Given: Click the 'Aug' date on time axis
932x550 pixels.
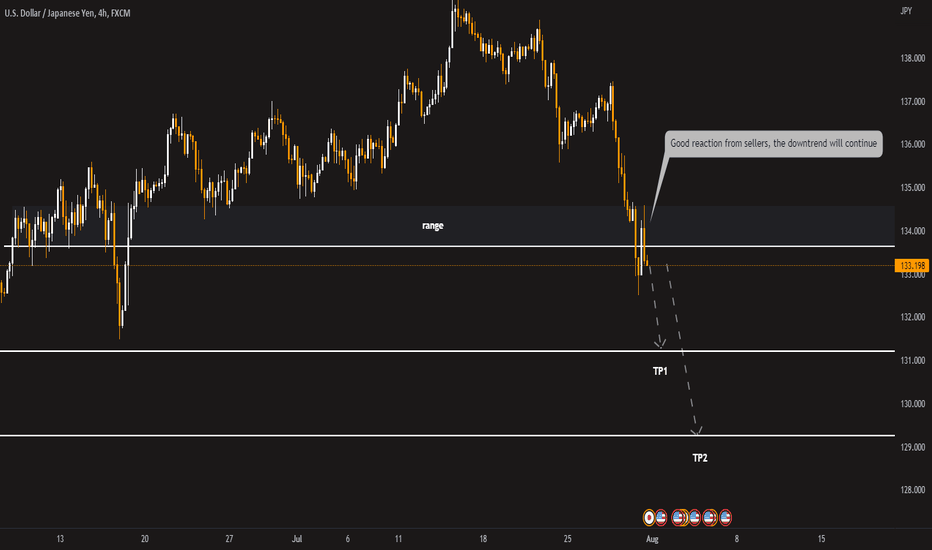Looking at the screenshot, I should click(652, 538).
